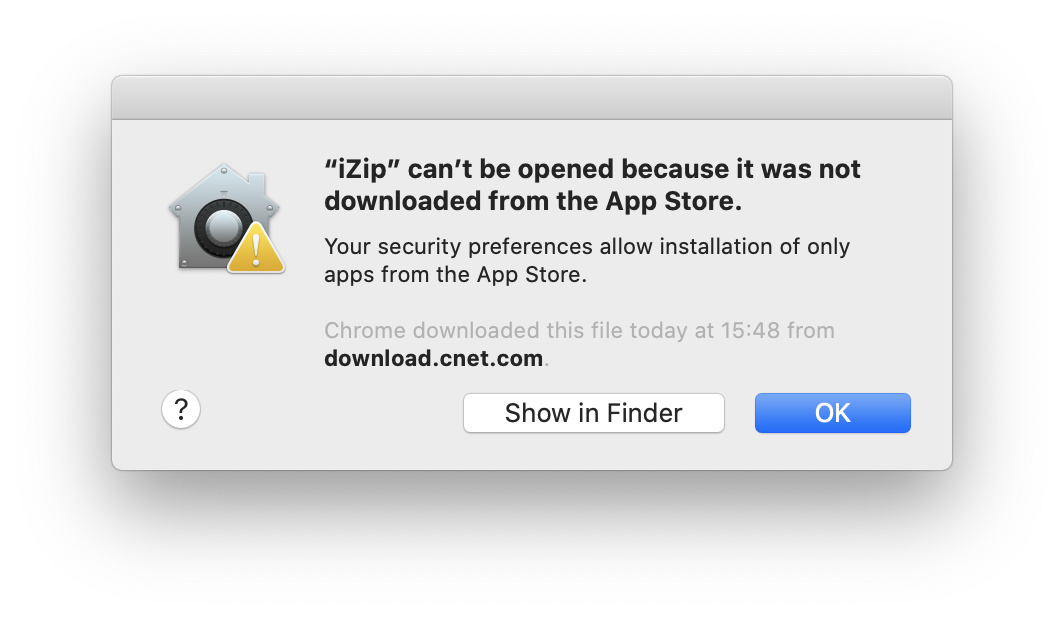Click the roof of the Gatekeeper house

click(x=224, y=183)
